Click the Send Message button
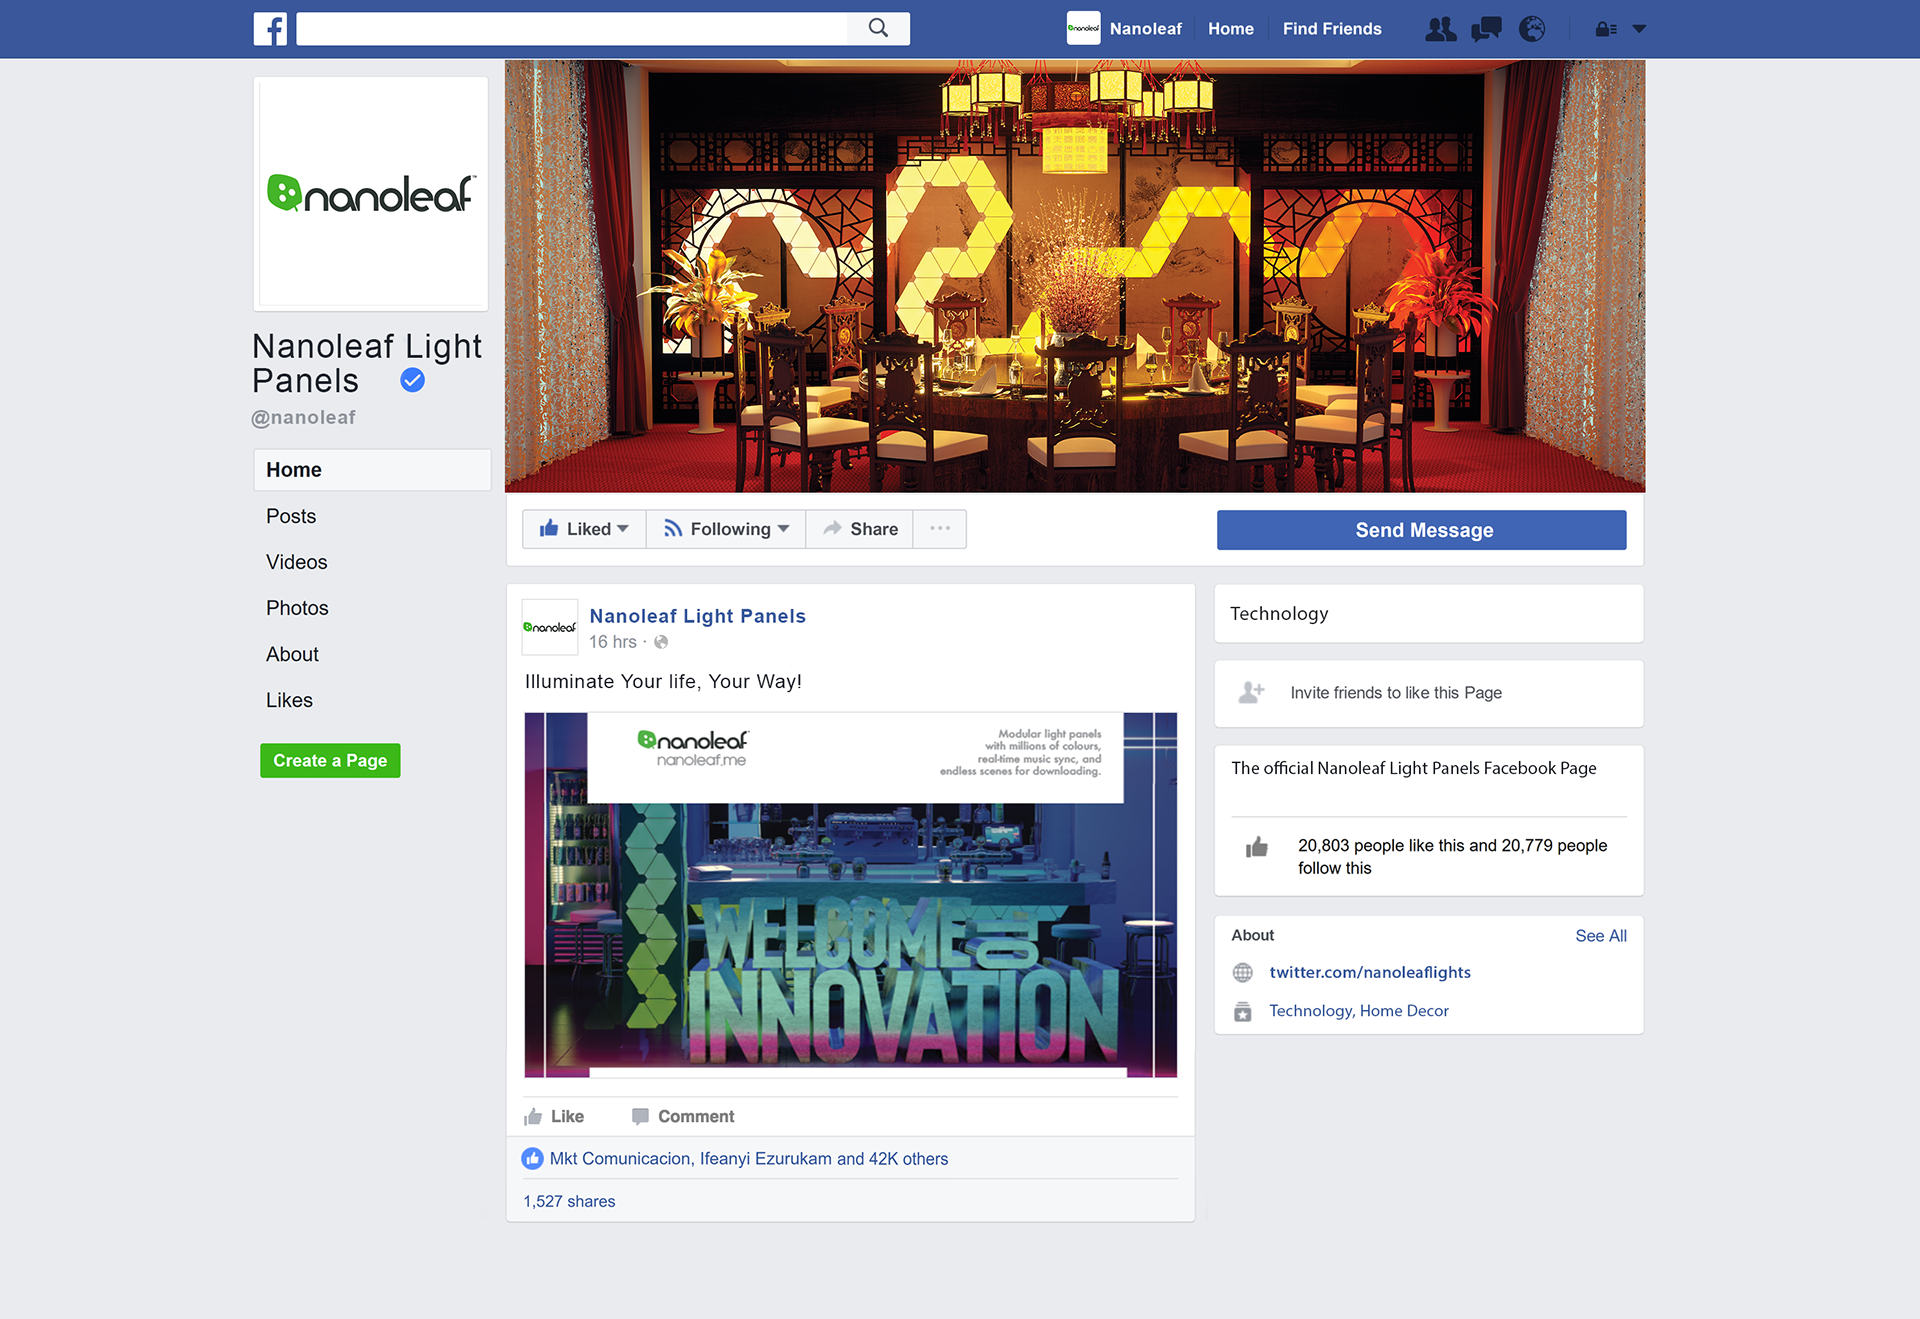This screenshot has height=1319, width=1920. (x=1421, y=530)
